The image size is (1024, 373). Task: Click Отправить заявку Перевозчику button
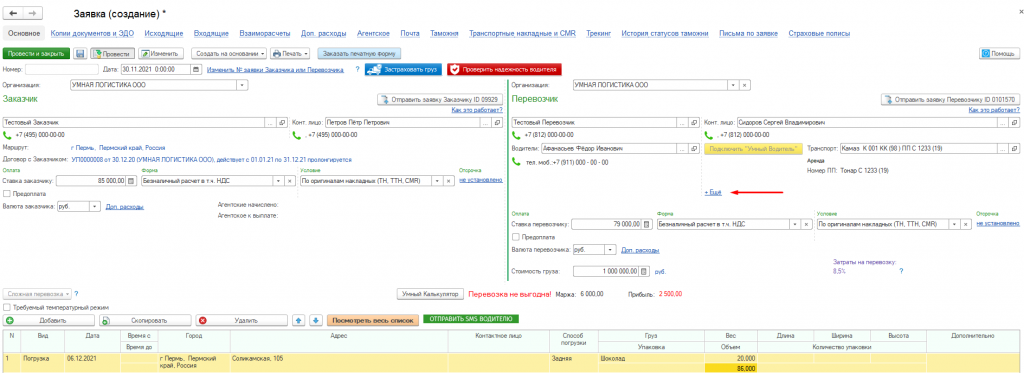[950, 100]
